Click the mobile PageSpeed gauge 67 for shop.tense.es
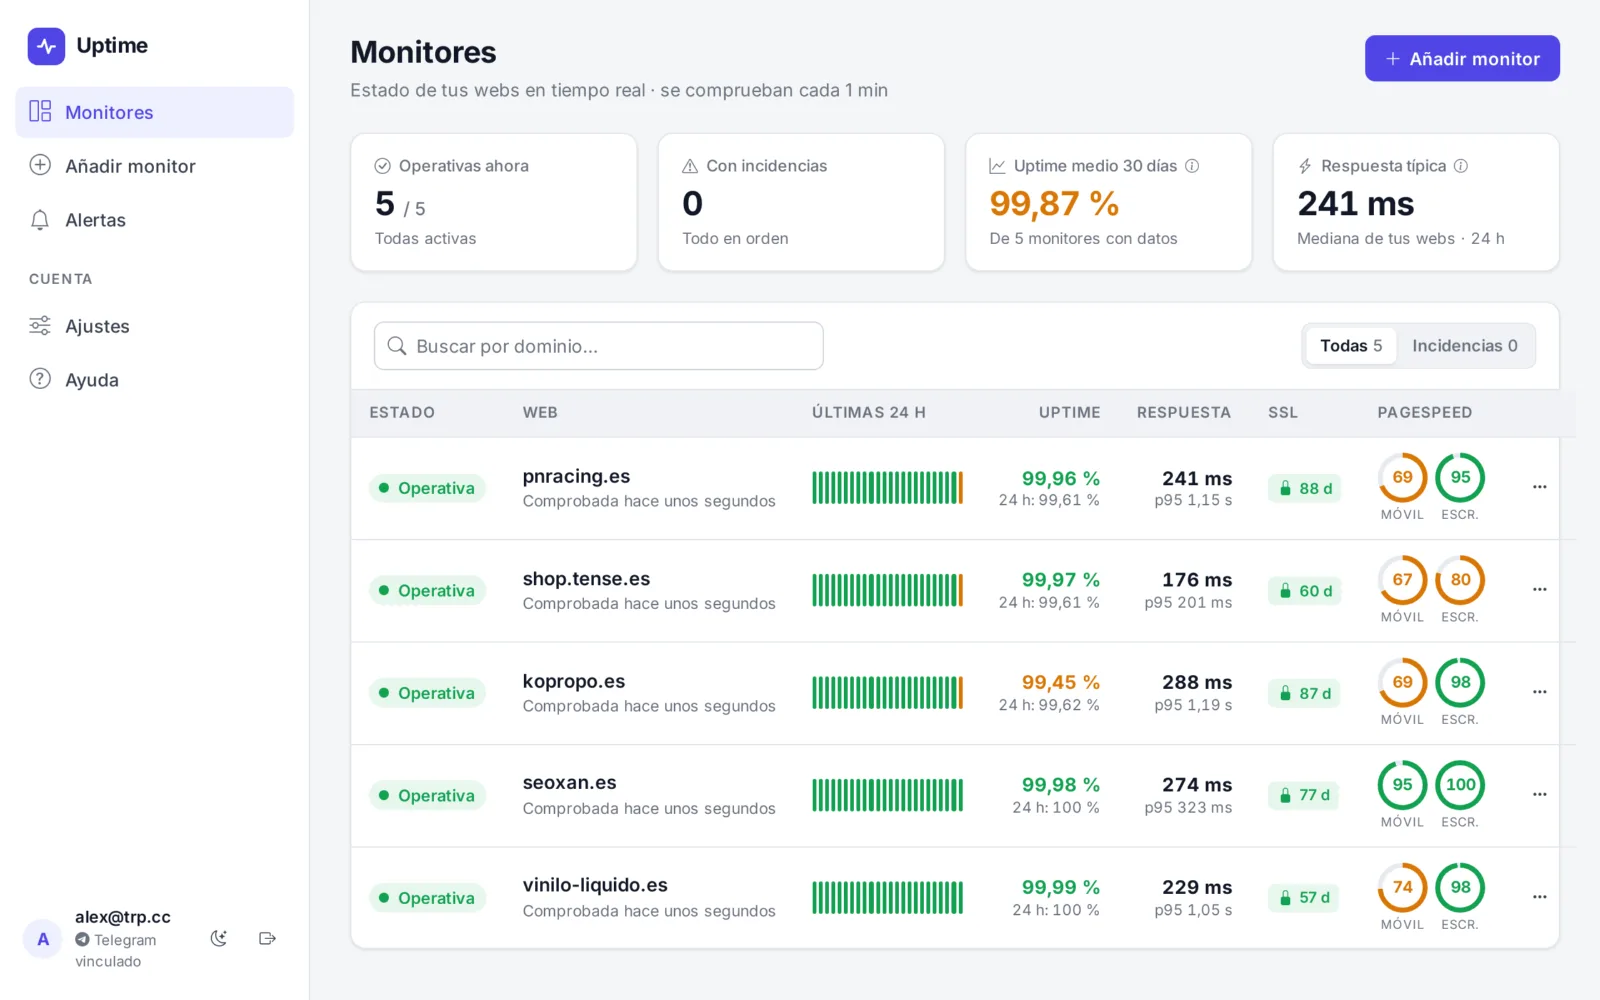The height and width of the screenshot is (1000, 1600). [1403, 580]
